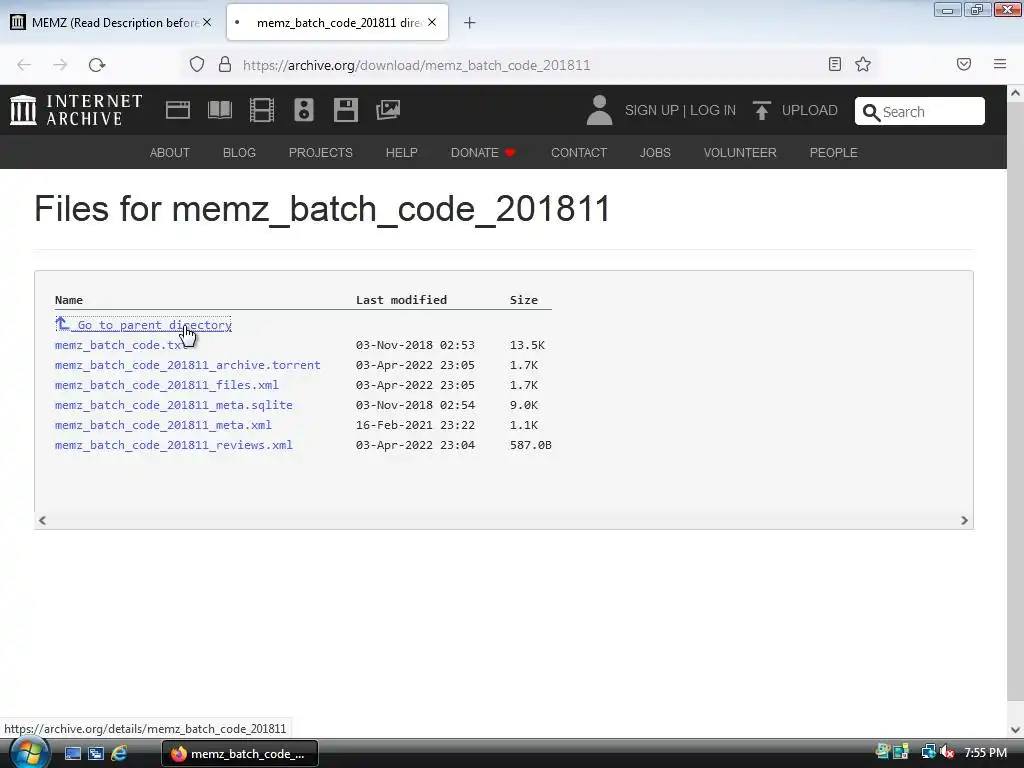Screen dimensions: 1024x768
Task: Open the Software floppy disk icon
Action: click(x=345, y=110)
